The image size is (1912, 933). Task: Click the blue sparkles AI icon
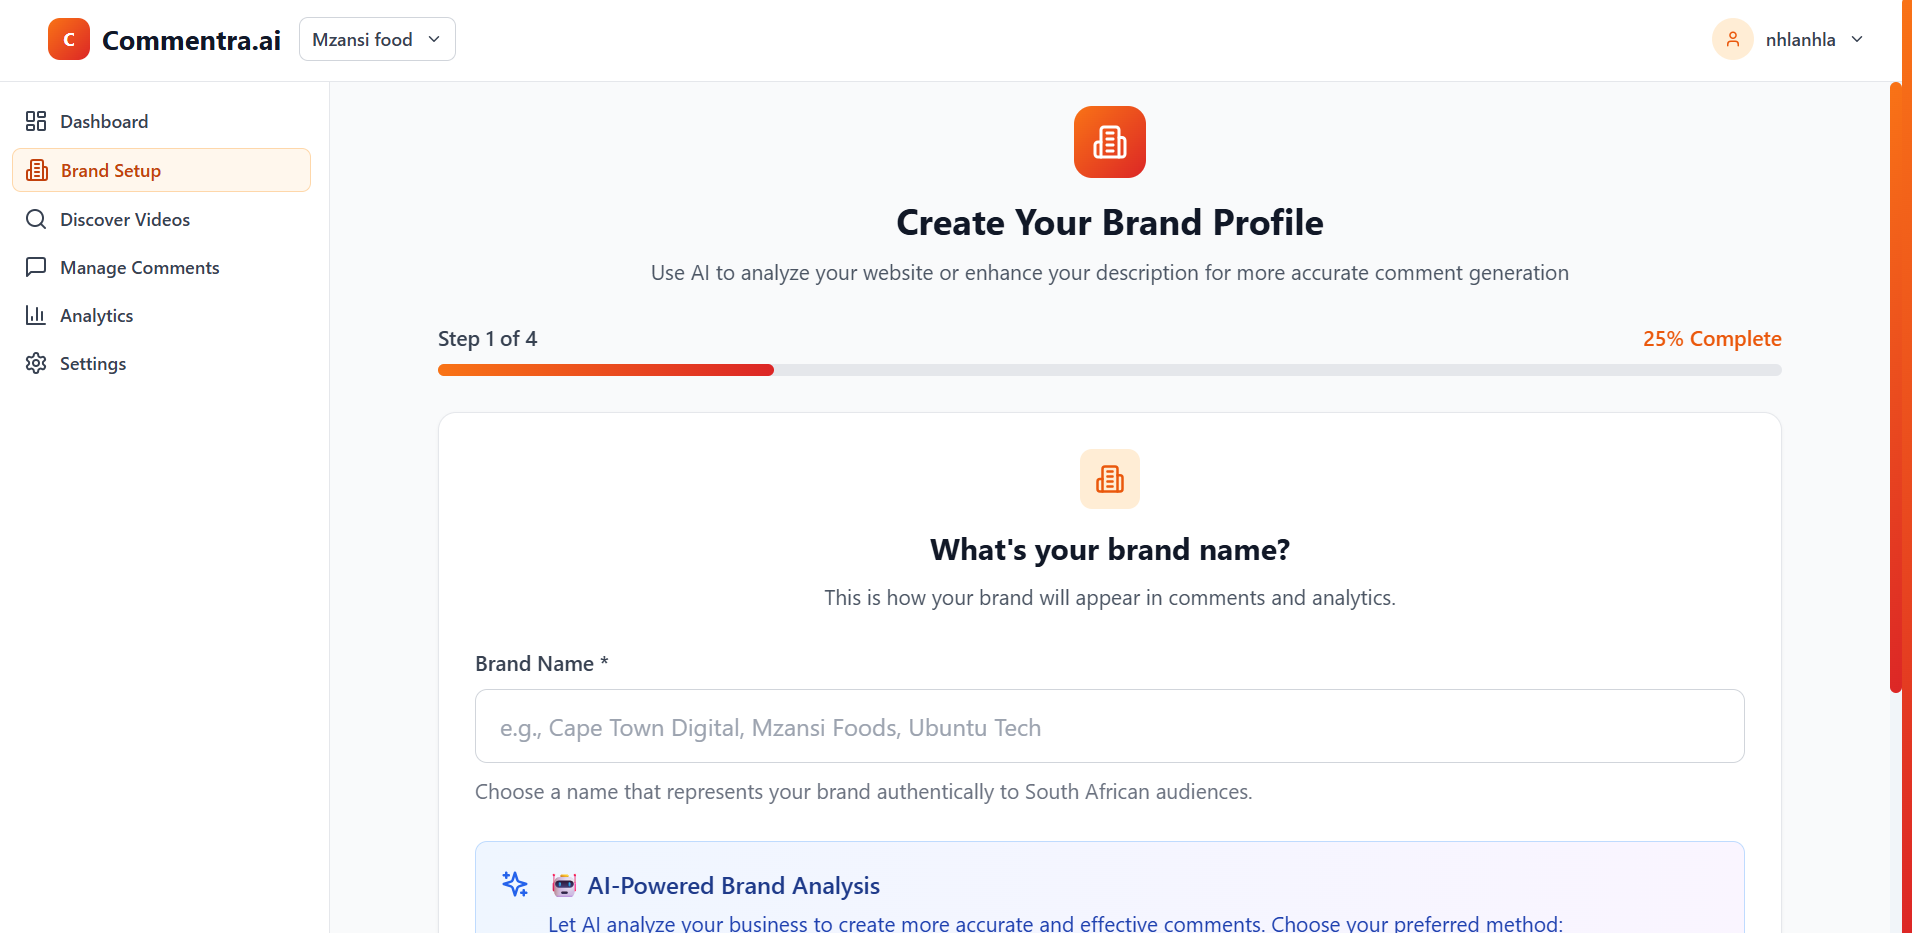[515, 884]
